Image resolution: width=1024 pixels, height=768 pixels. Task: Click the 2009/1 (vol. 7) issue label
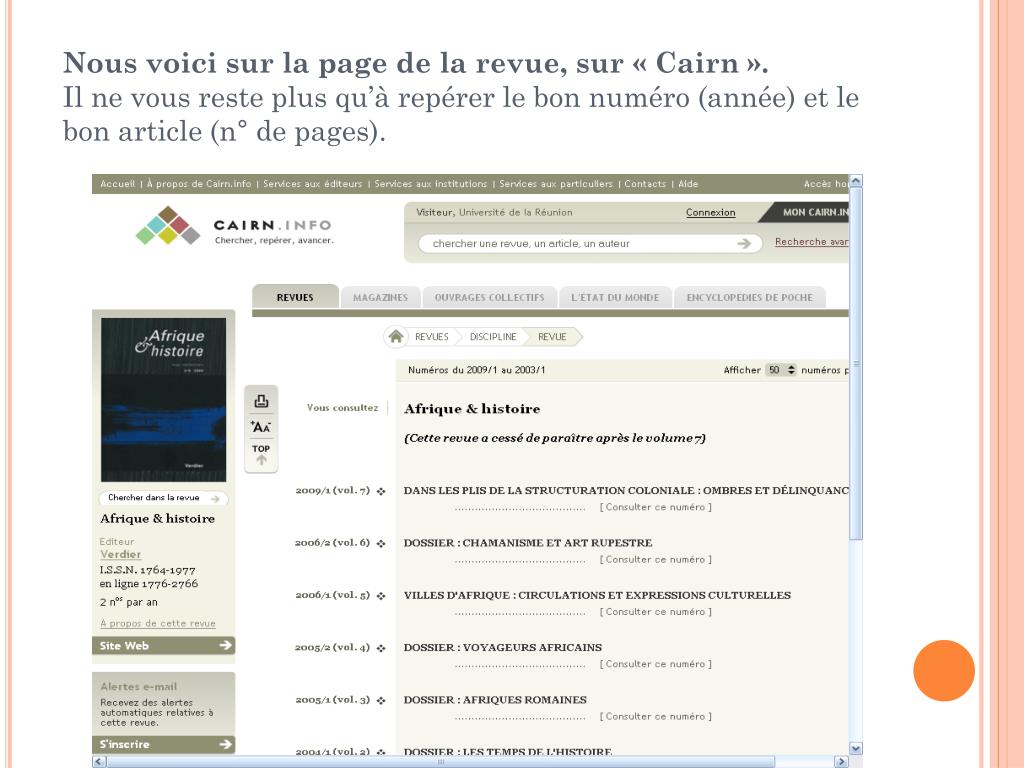tap(332, 490)
